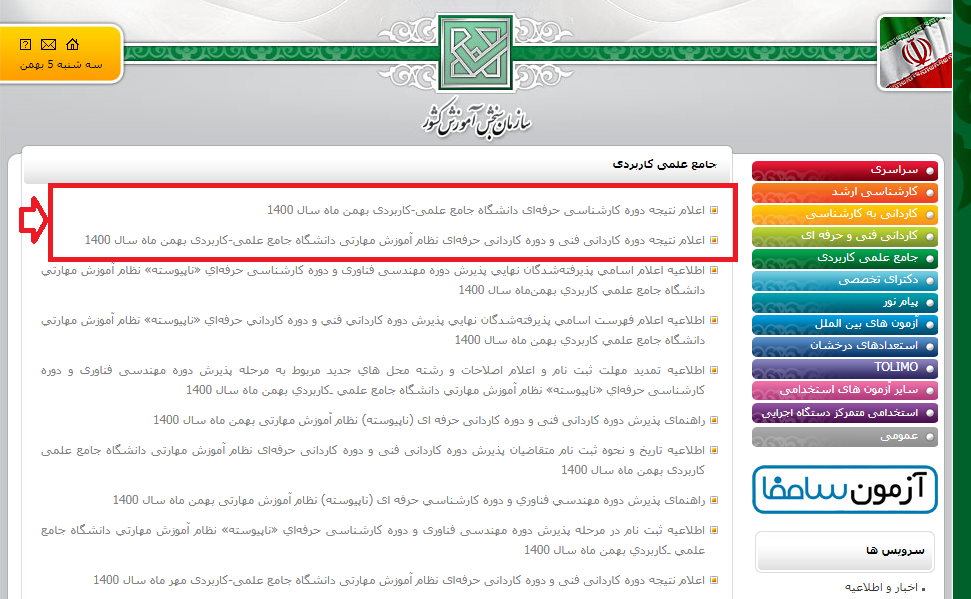Open the اخبار و اطلاعیه link
The height and width of the screenshot is (599, 971).
pos(881,587)
